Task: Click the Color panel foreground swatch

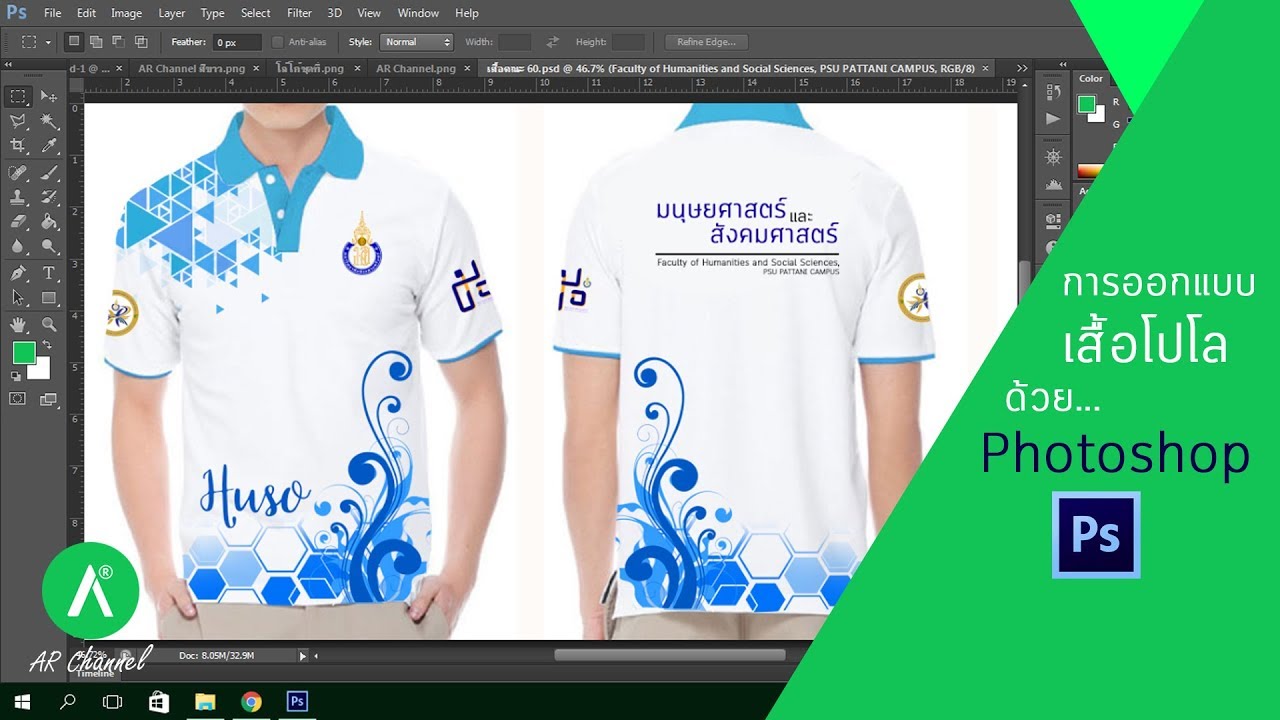Action: [1086, 104]
